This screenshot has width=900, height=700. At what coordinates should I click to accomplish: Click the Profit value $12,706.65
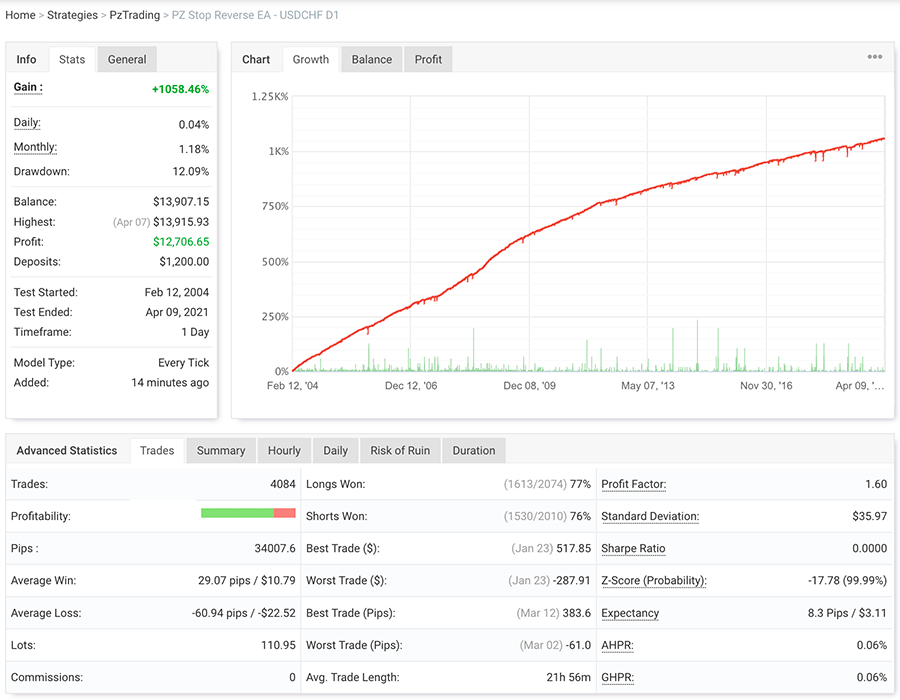[181, 242]
